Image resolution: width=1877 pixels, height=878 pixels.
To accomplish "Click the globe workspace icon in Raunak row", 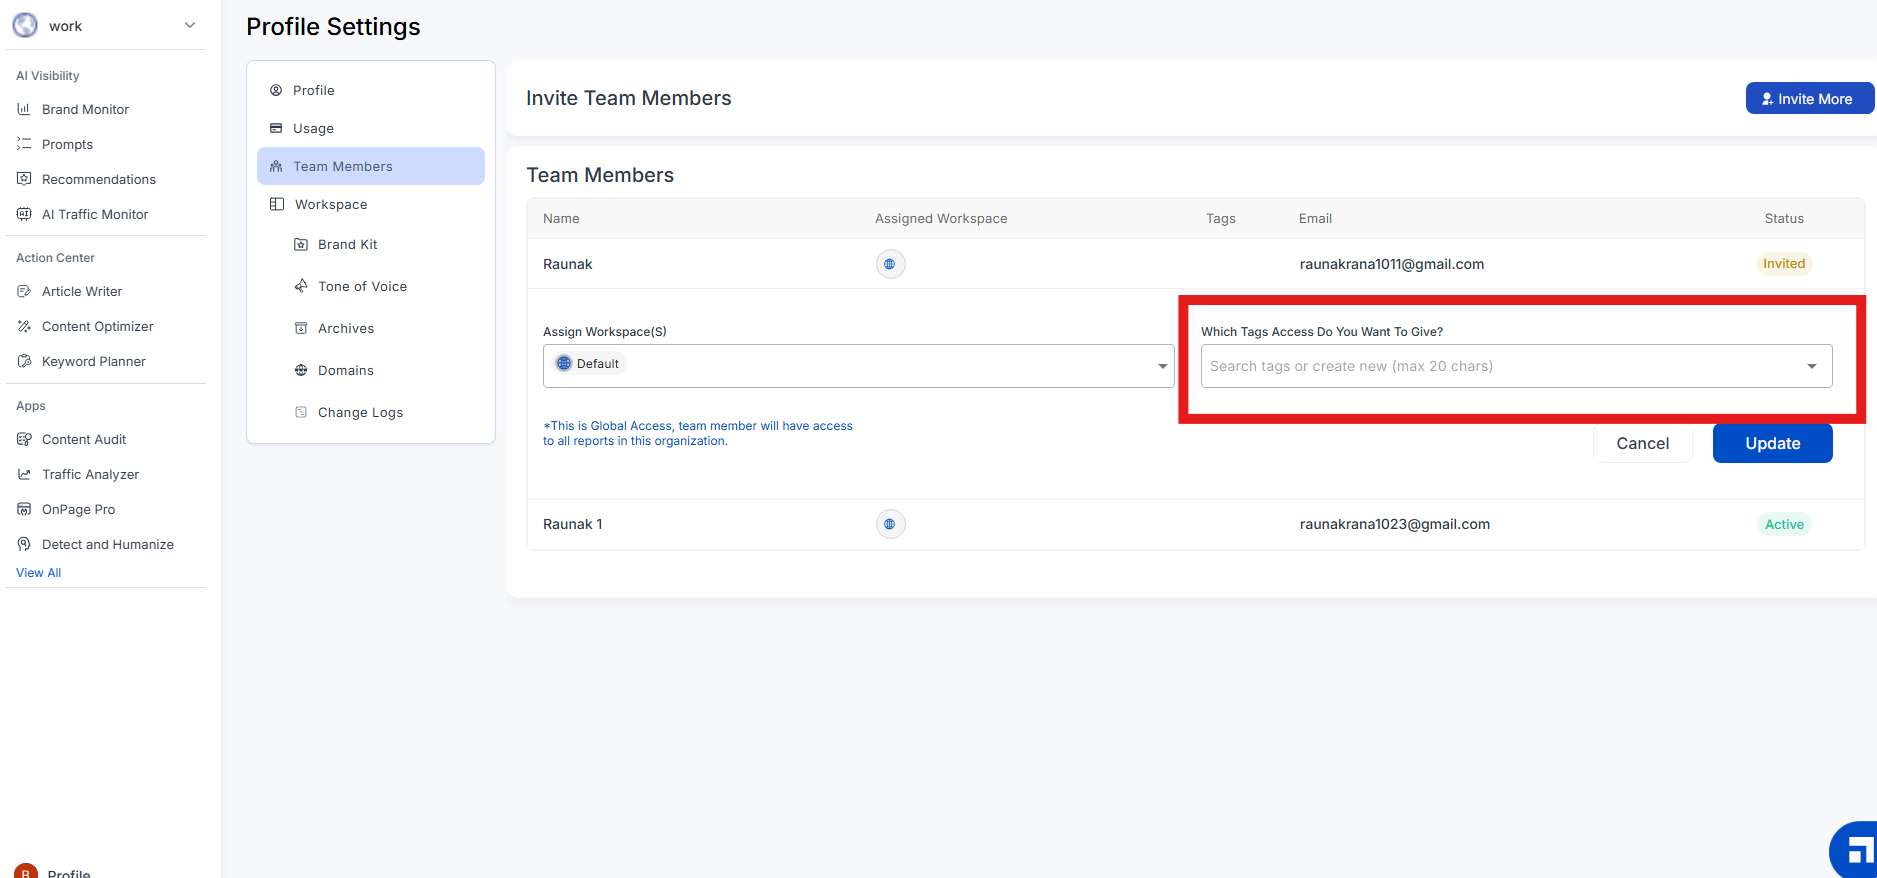I will coord(890,264).
